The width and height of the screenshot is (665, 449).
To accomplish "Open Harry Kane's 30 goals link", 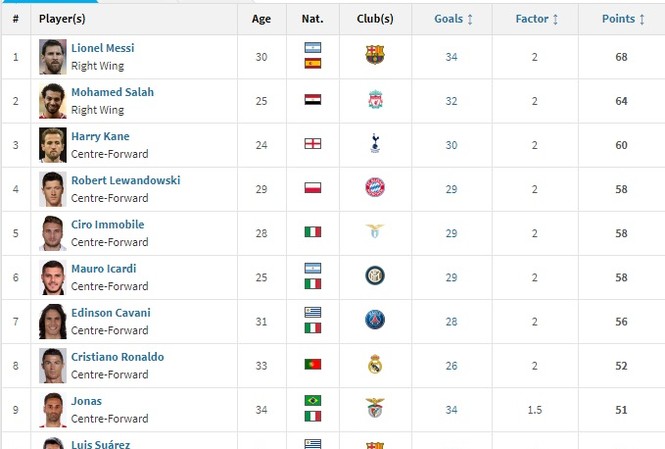I will (x=451, y=145).
